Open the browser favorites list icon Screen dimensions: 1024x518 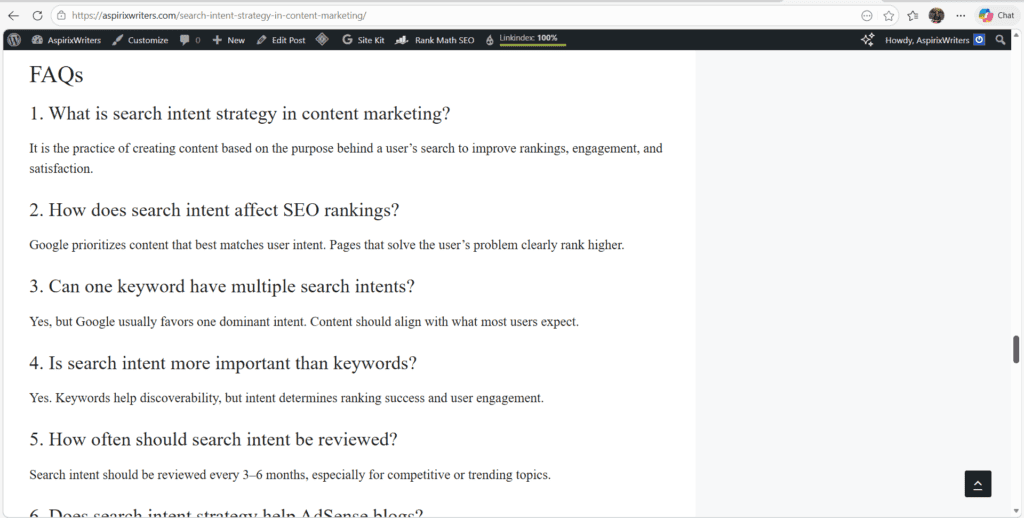912,16
